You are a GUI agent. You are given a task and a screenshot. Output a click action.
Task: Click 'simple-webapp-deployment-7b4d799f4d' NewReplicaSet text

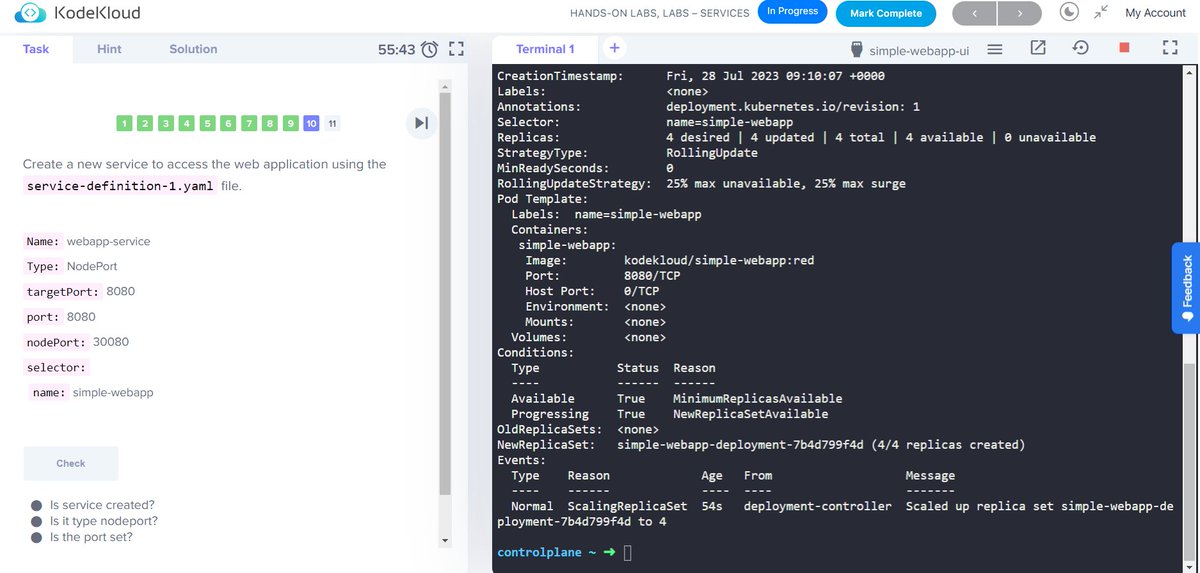(x=741, y=444)
